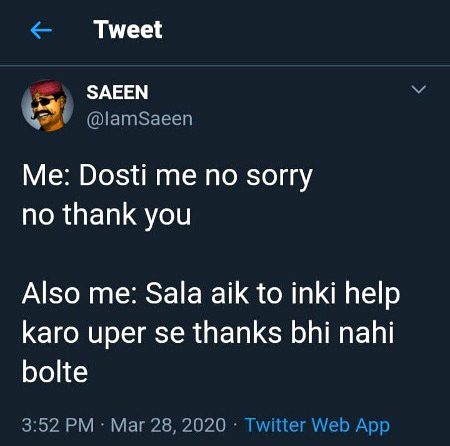Select the word 'sorry' in the first line

[x=279, y=177]
